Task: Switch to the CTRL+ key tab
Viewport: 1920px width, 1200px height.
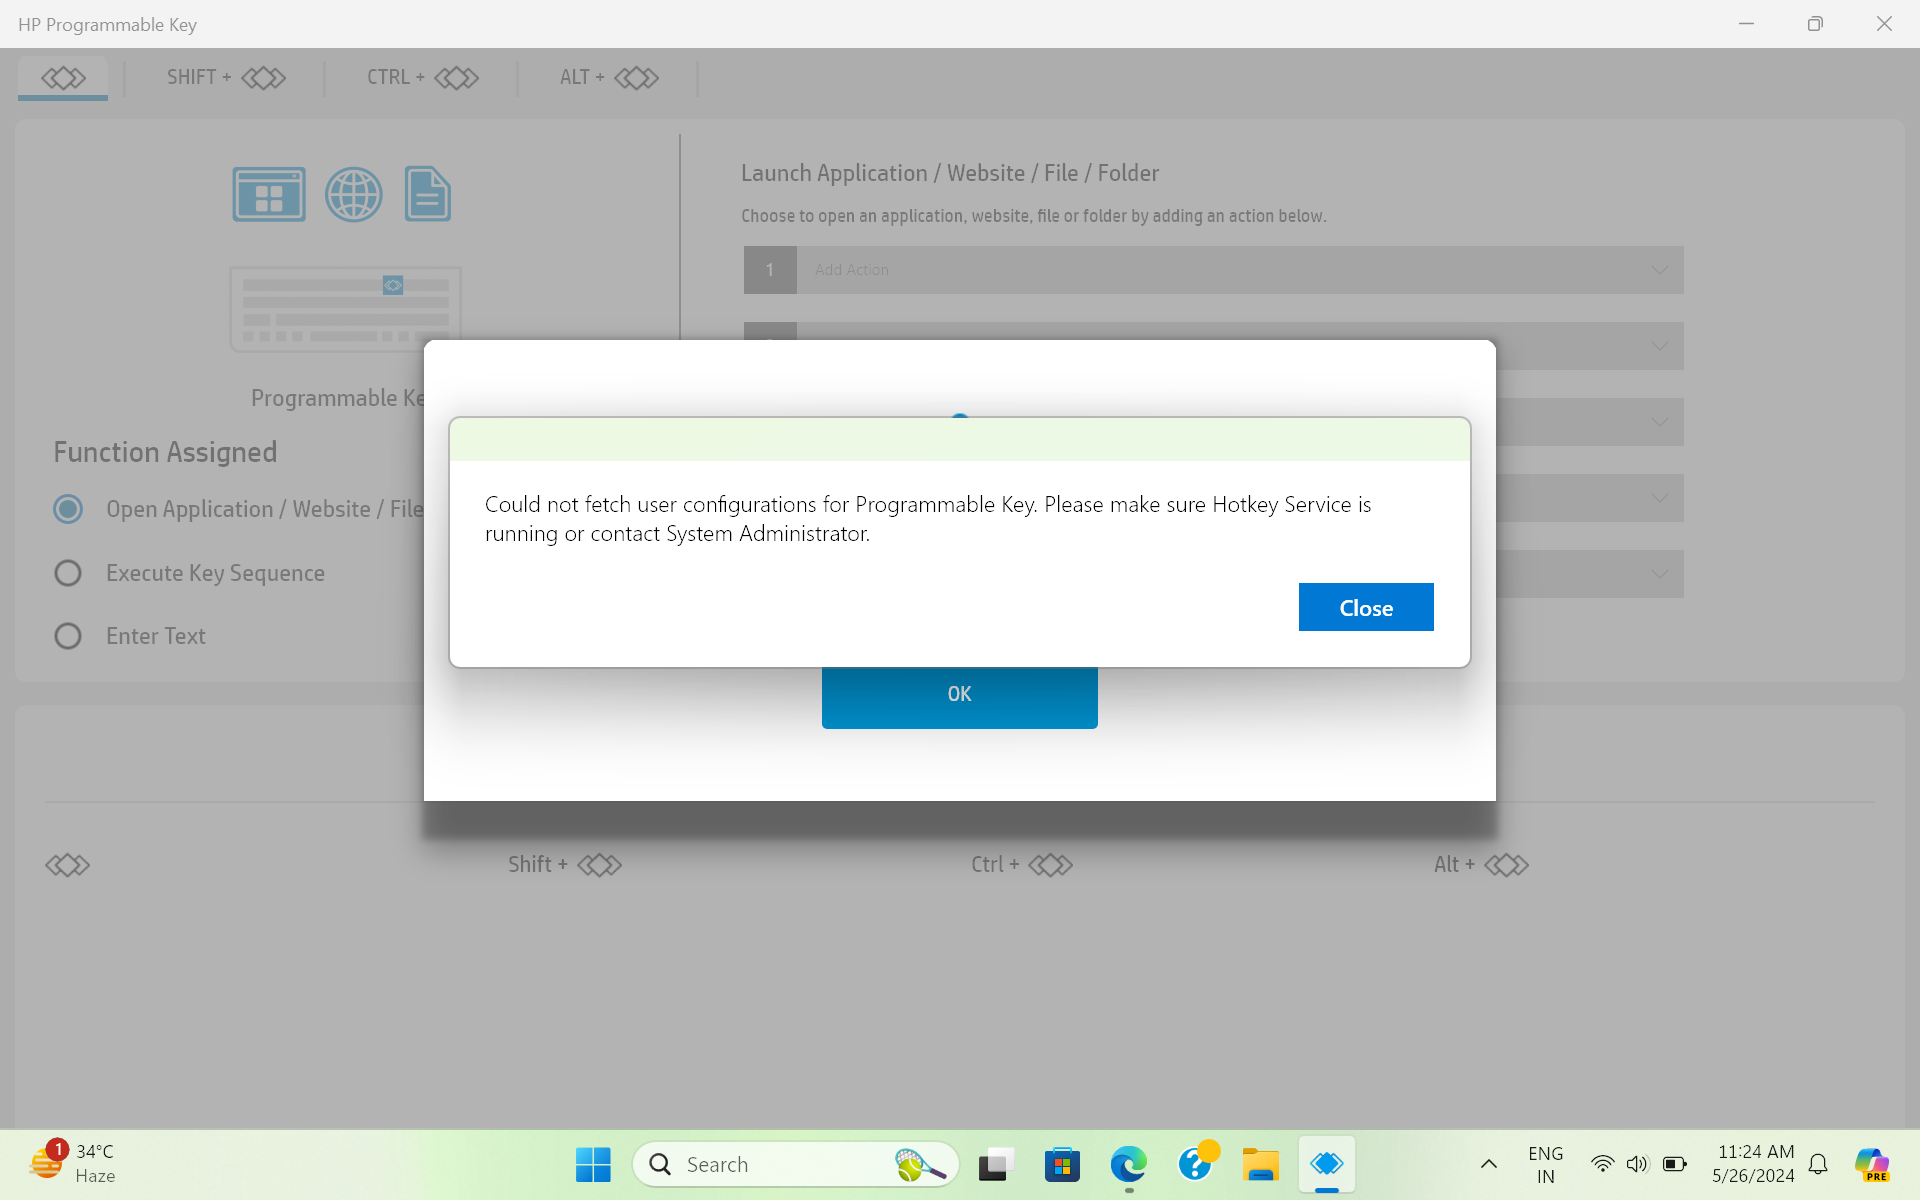Action: pyautogui.click(x=420, y=77)
